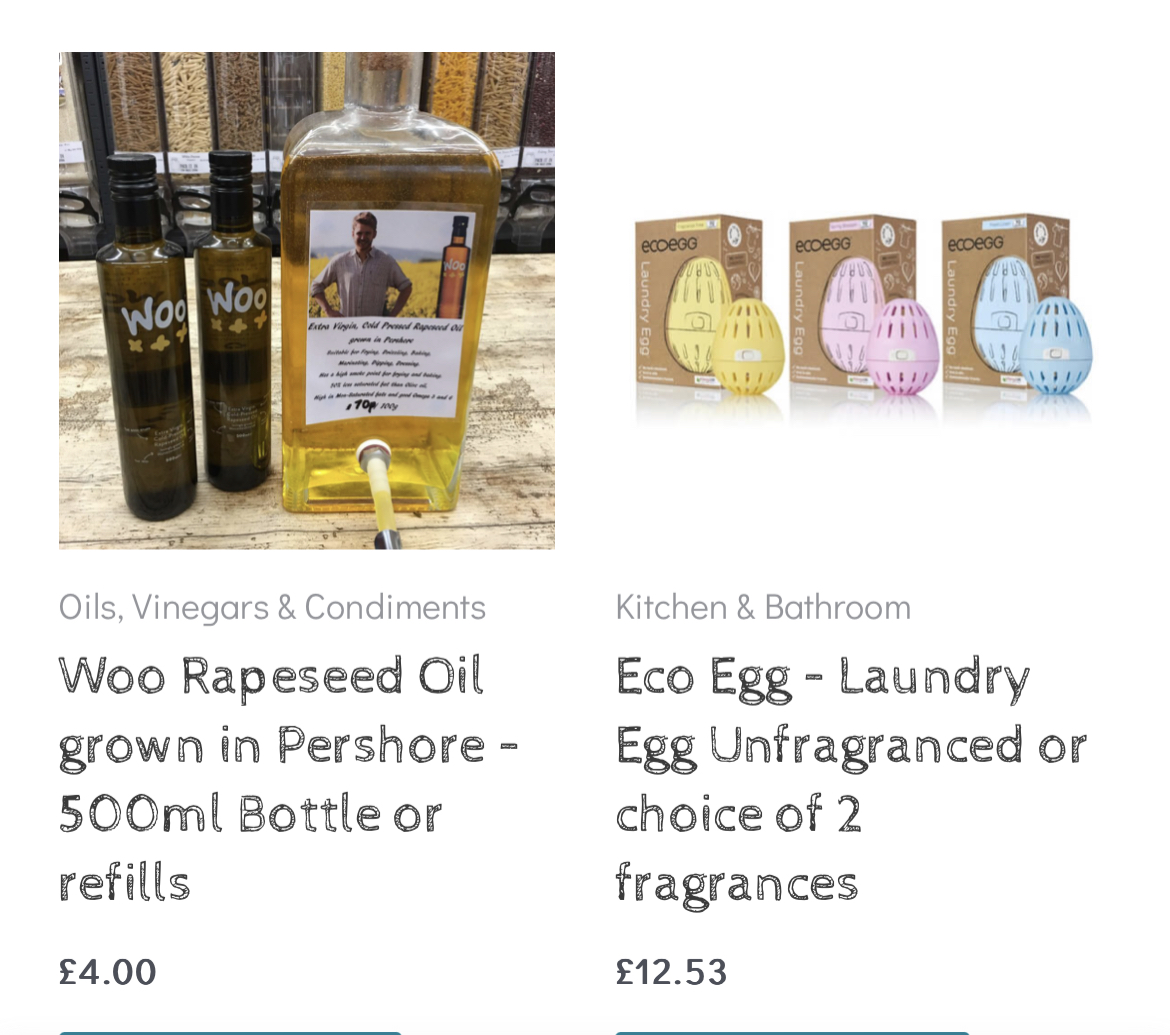This screenshot has height=1035, width=1170.
Task: Open the Woo Rapeseed Oil product photo
Action: (x=307, y=301)
